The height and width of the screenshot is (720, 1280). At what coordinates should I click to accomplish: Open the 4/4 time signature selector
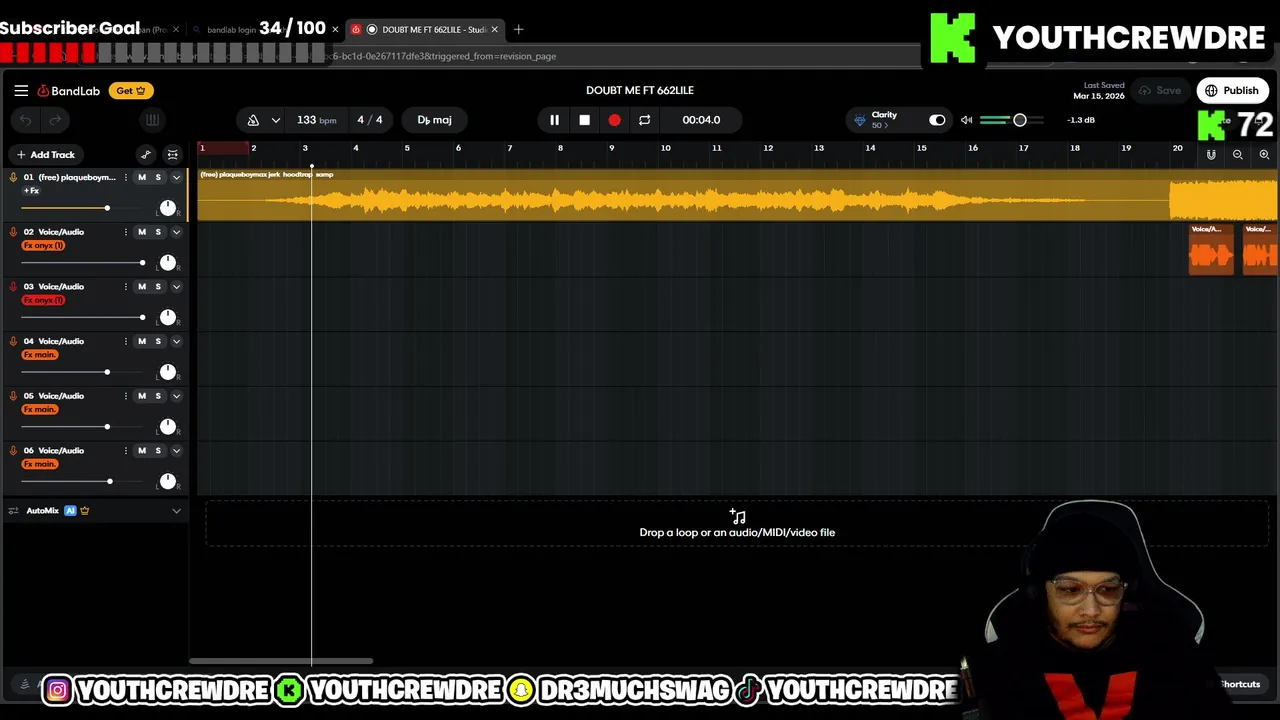click(370, 120)
